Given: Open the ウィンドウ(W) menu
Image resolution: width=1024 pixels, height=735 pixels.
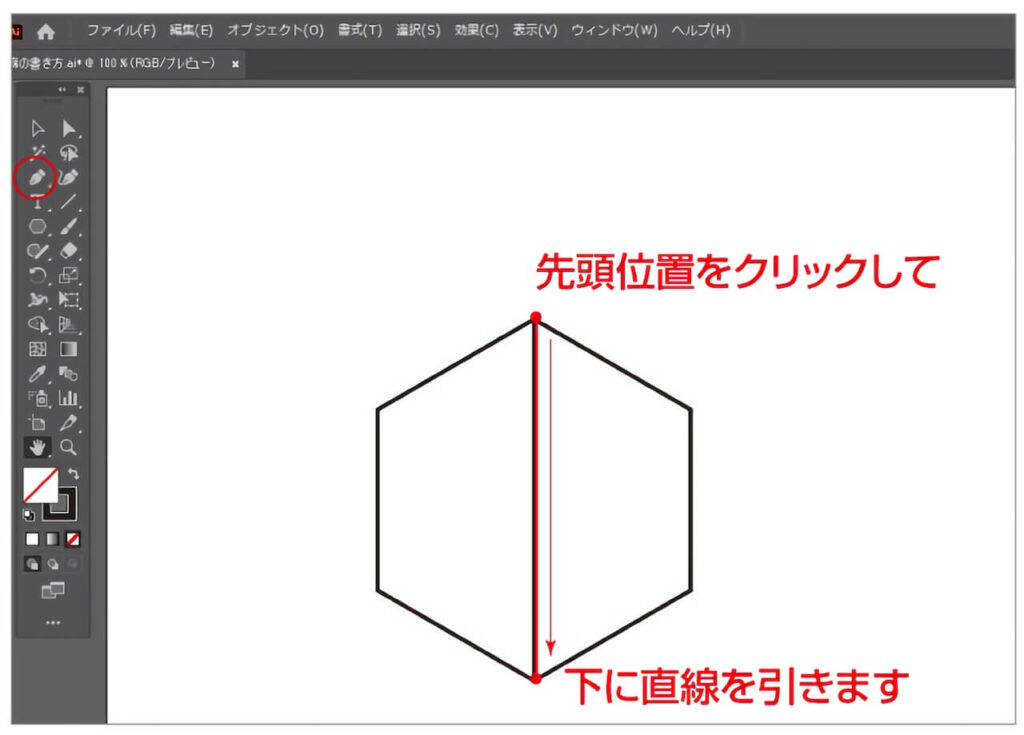Looking at the screenshot, I should [614, 30].
